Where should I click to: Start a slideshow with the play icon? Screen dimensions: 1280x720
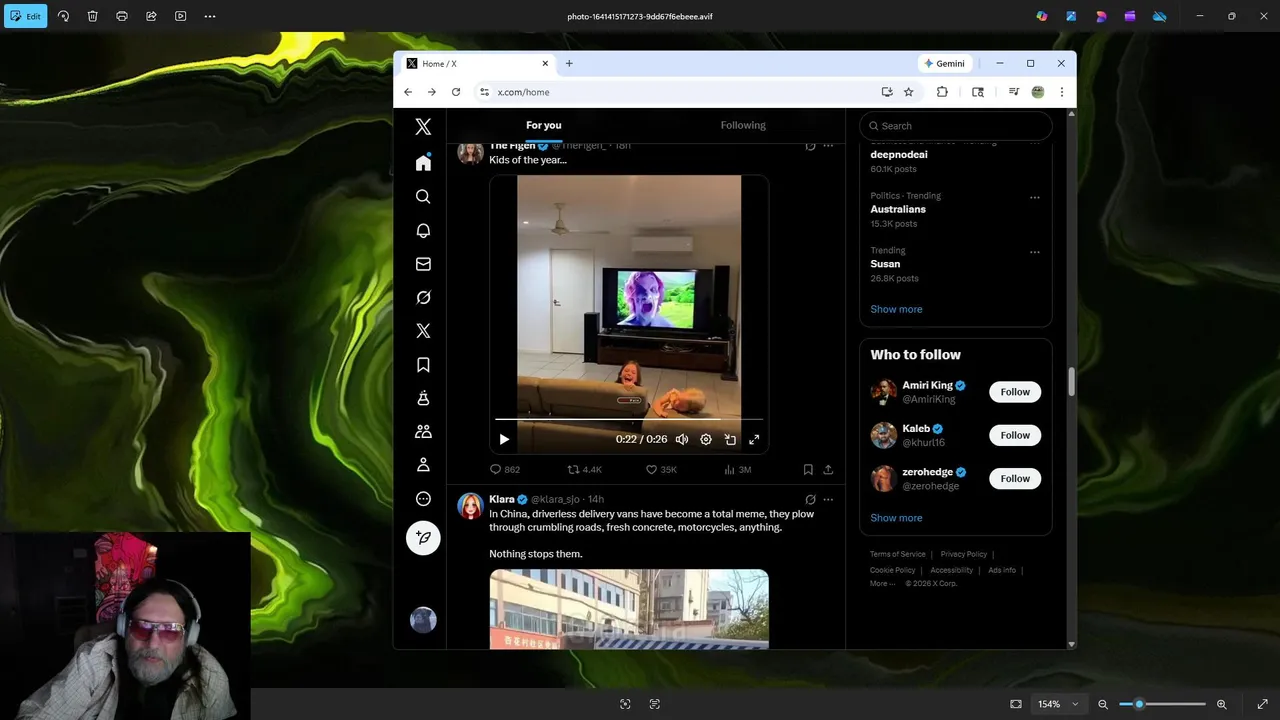point(180,16)
